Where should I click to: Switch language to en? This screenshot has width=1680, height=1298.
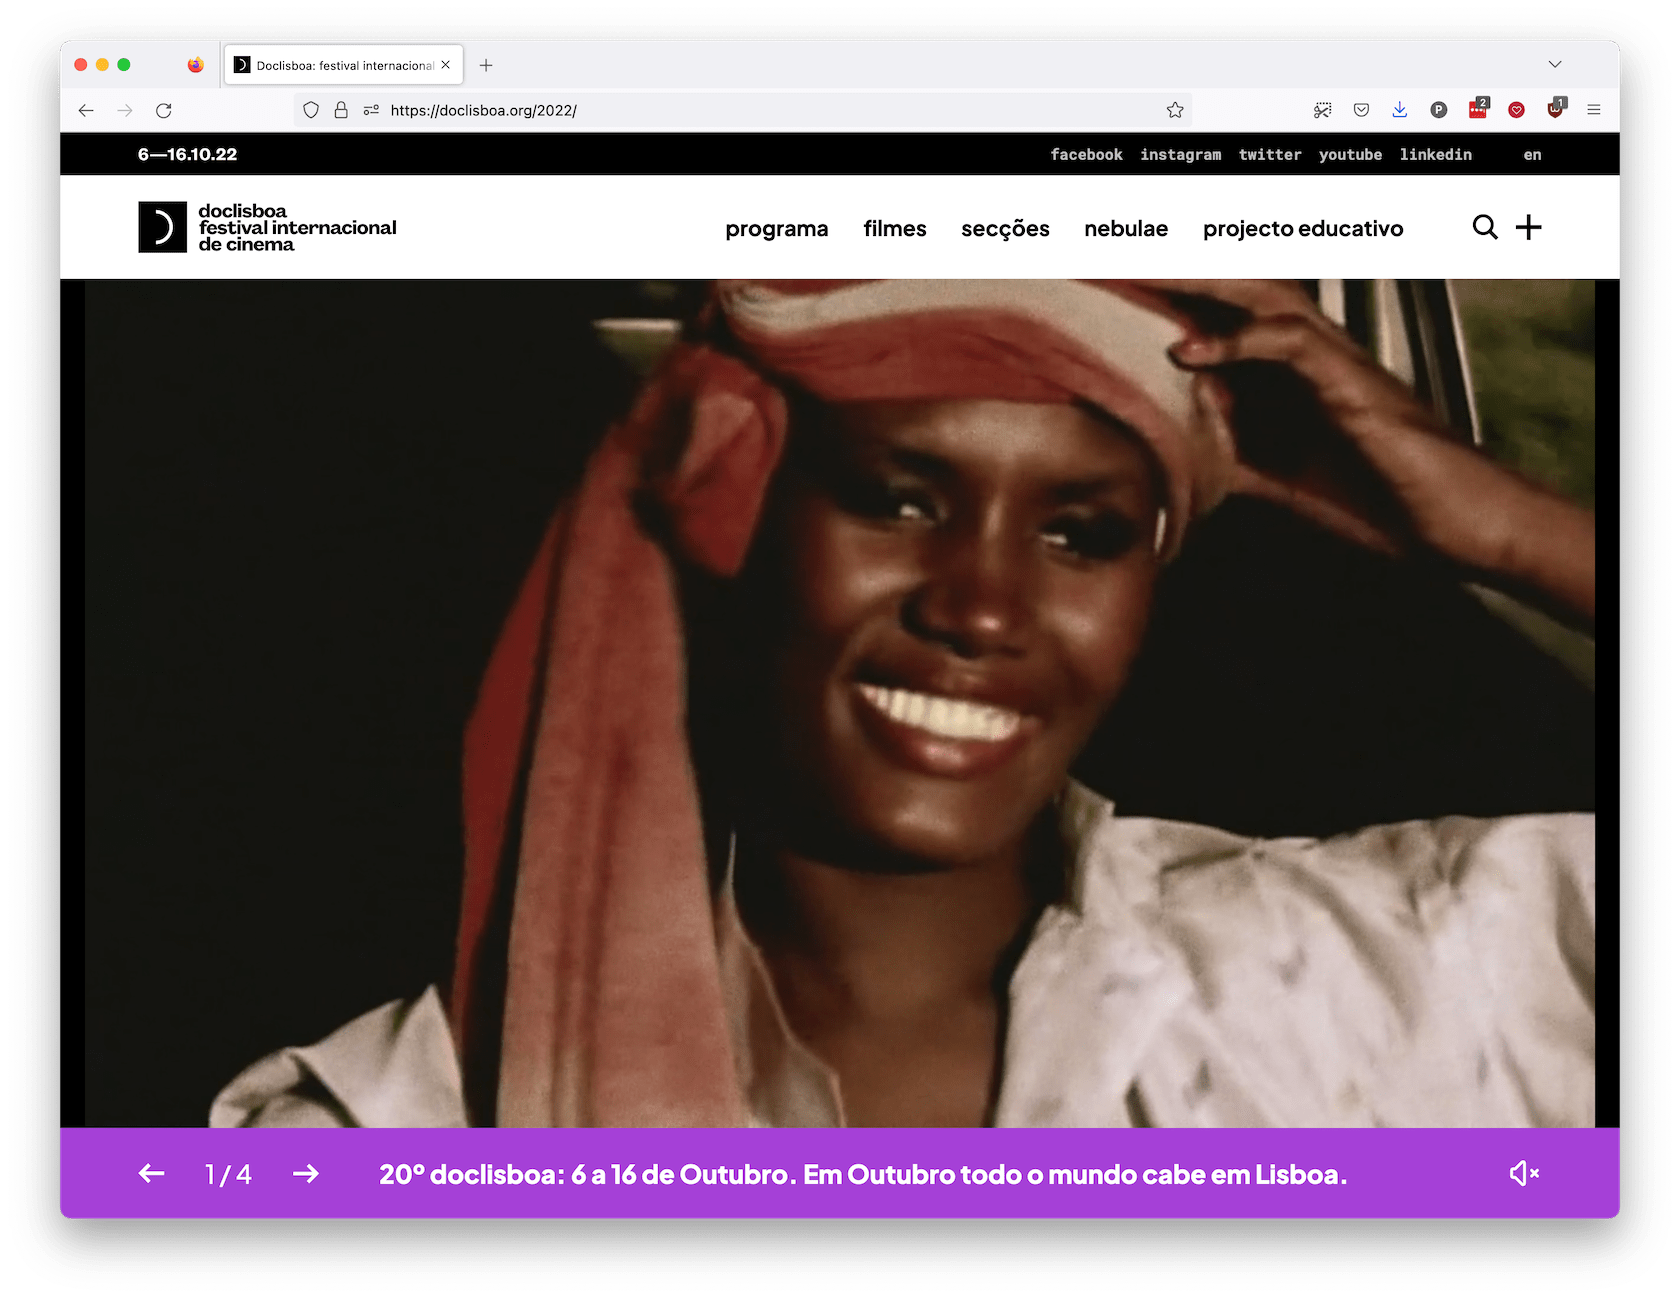1532,155
